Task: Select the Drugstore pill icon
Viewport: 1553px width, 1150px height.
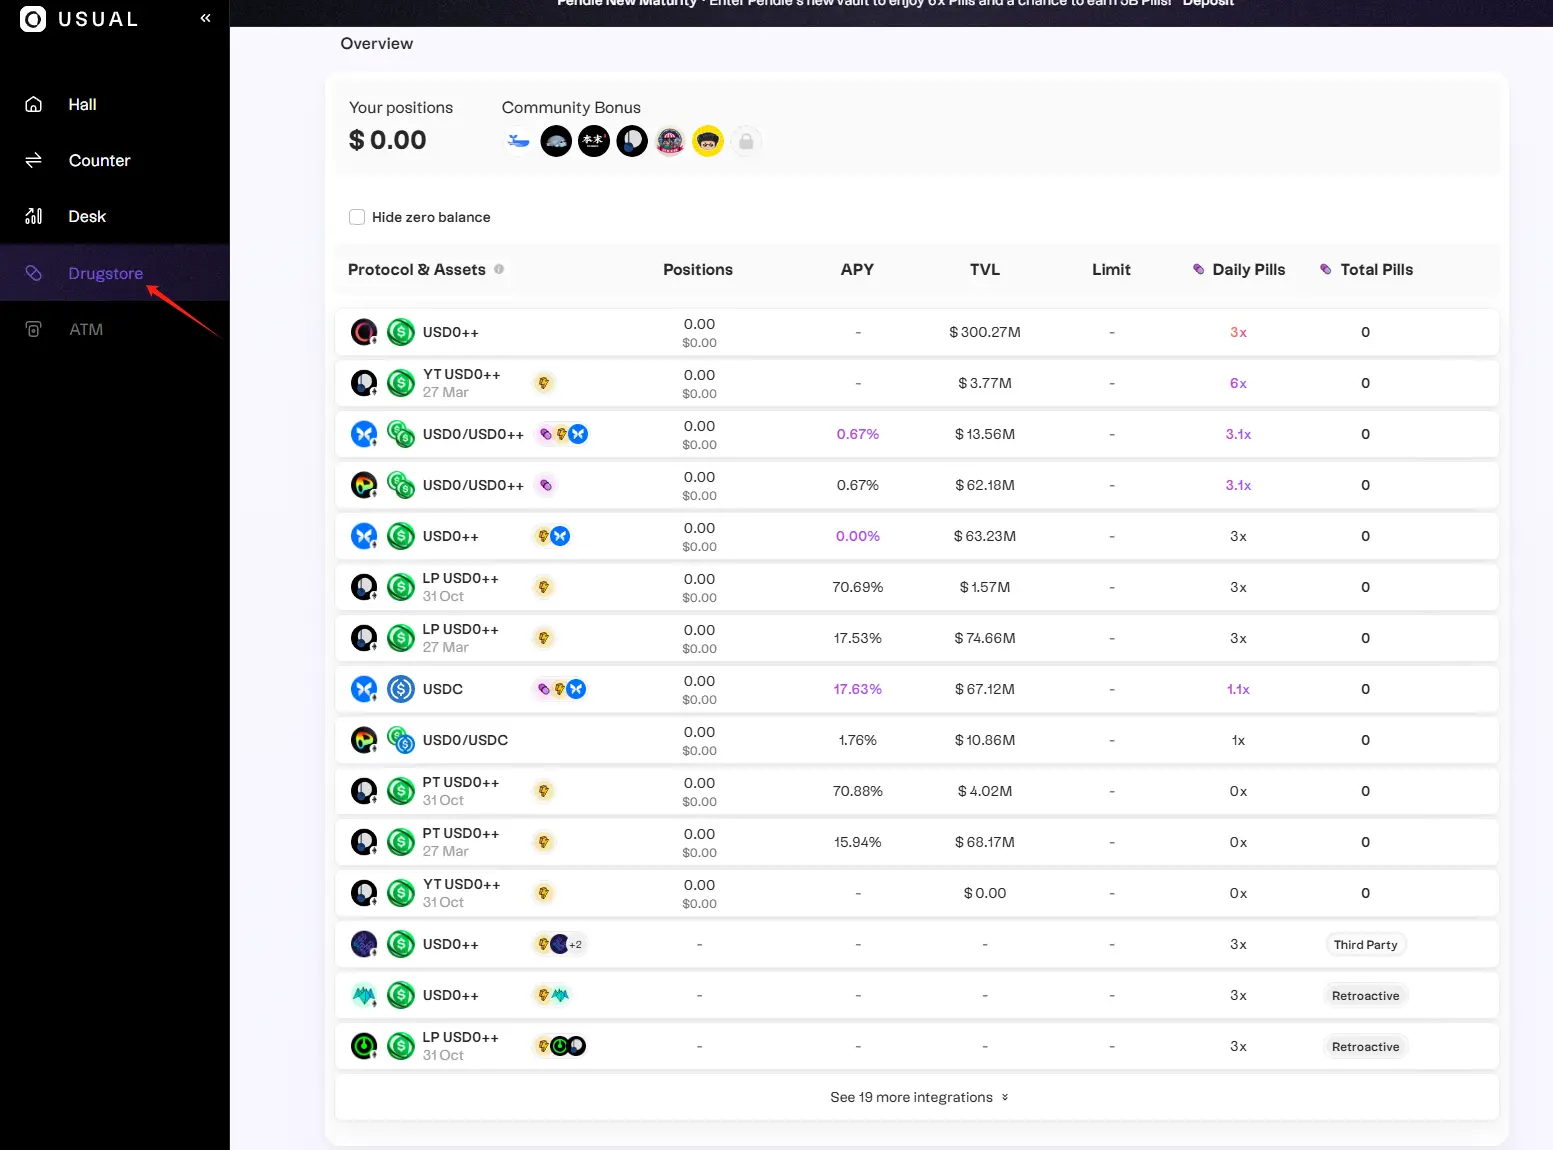Action: (x=33, y=272)
